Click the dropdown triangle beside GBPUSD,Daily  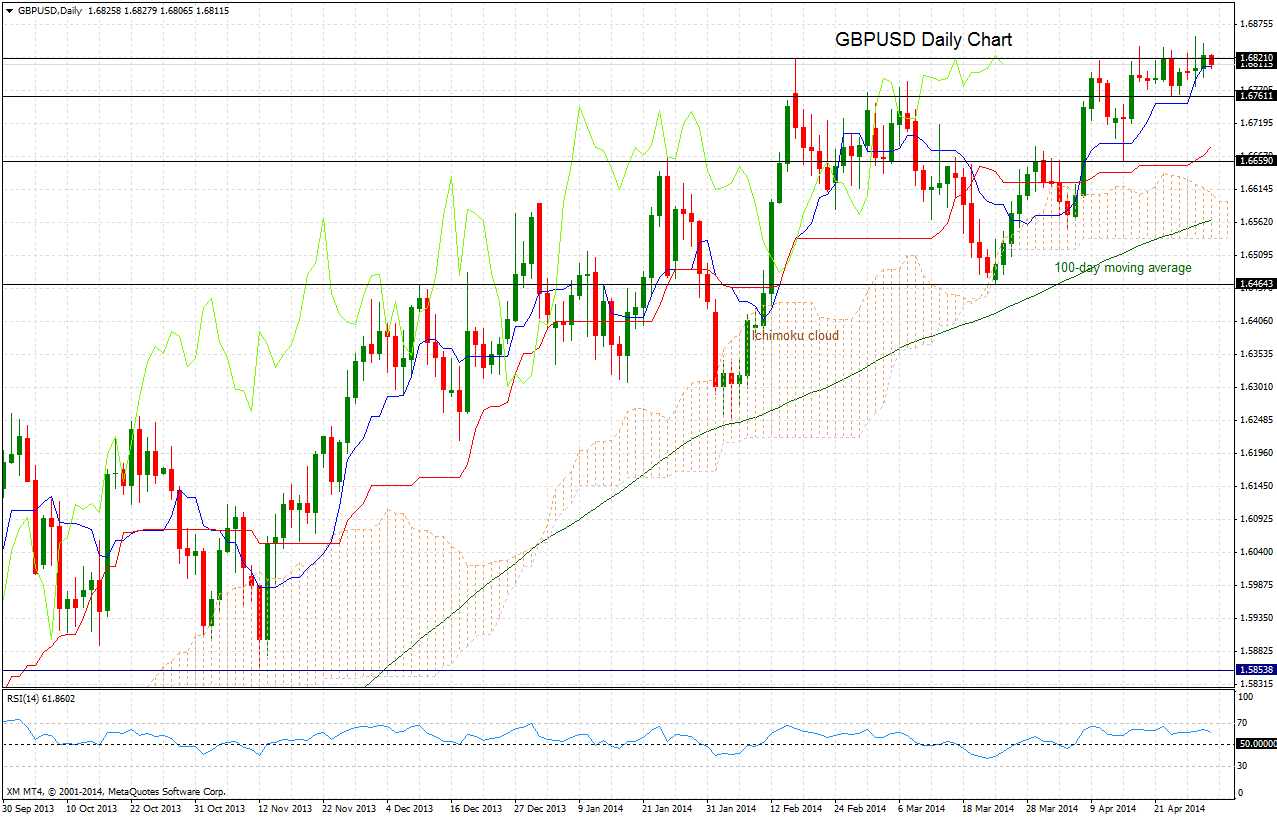(9, 11)
